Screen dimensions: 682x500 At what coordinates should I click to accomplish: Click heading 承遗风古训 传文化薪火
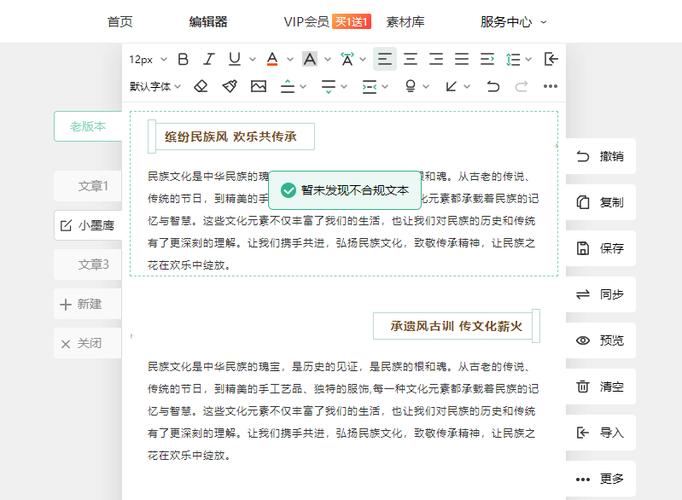pos(456,326)
